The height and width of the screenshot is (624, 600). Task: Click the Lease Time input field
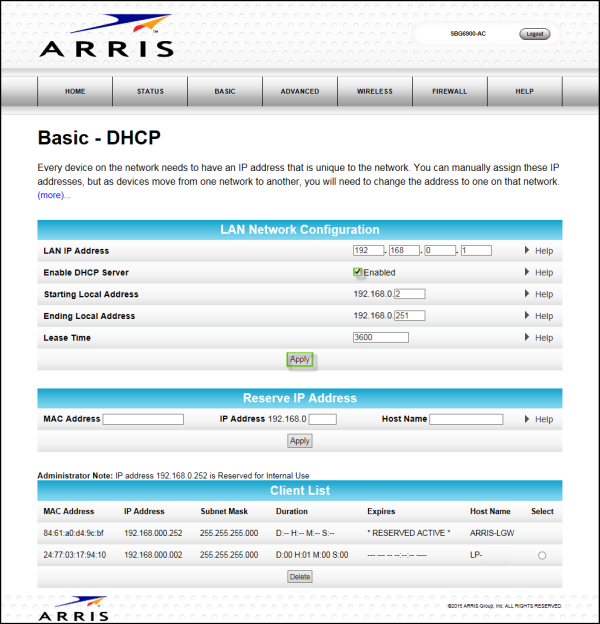(380, 338)
